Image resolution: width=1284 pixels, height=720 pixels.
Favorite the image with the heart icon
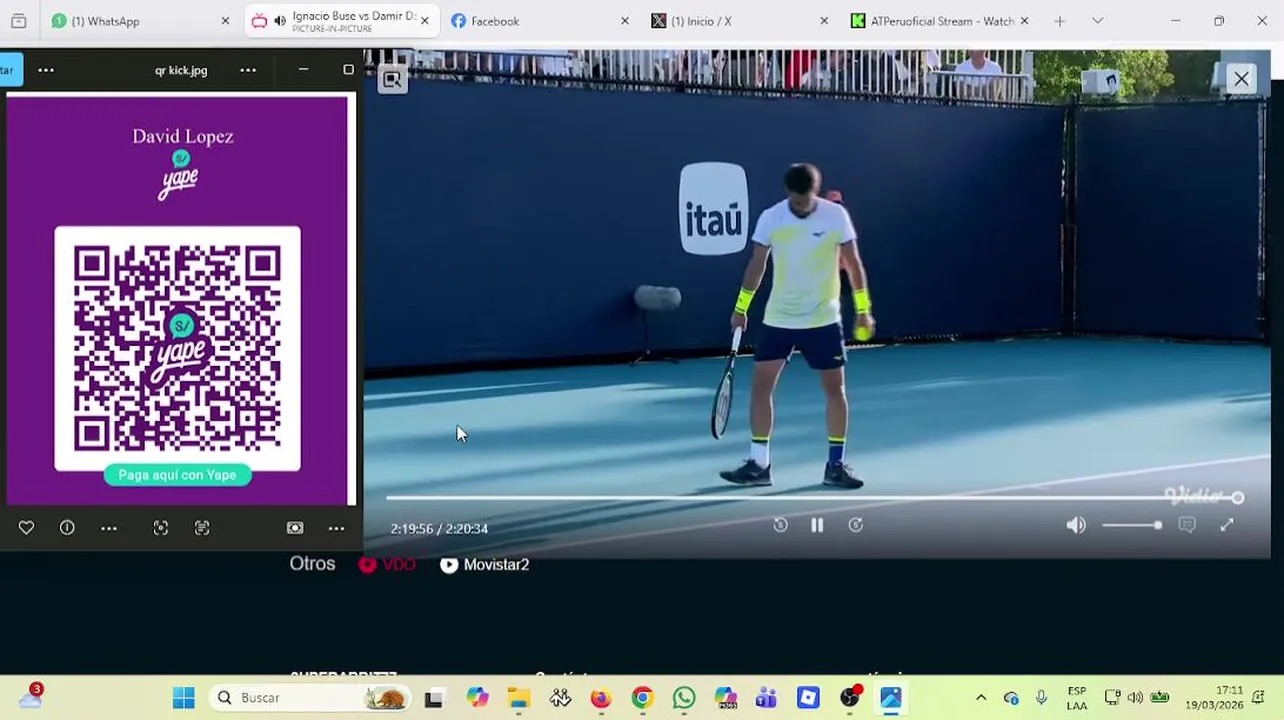(x=26, y=528)
